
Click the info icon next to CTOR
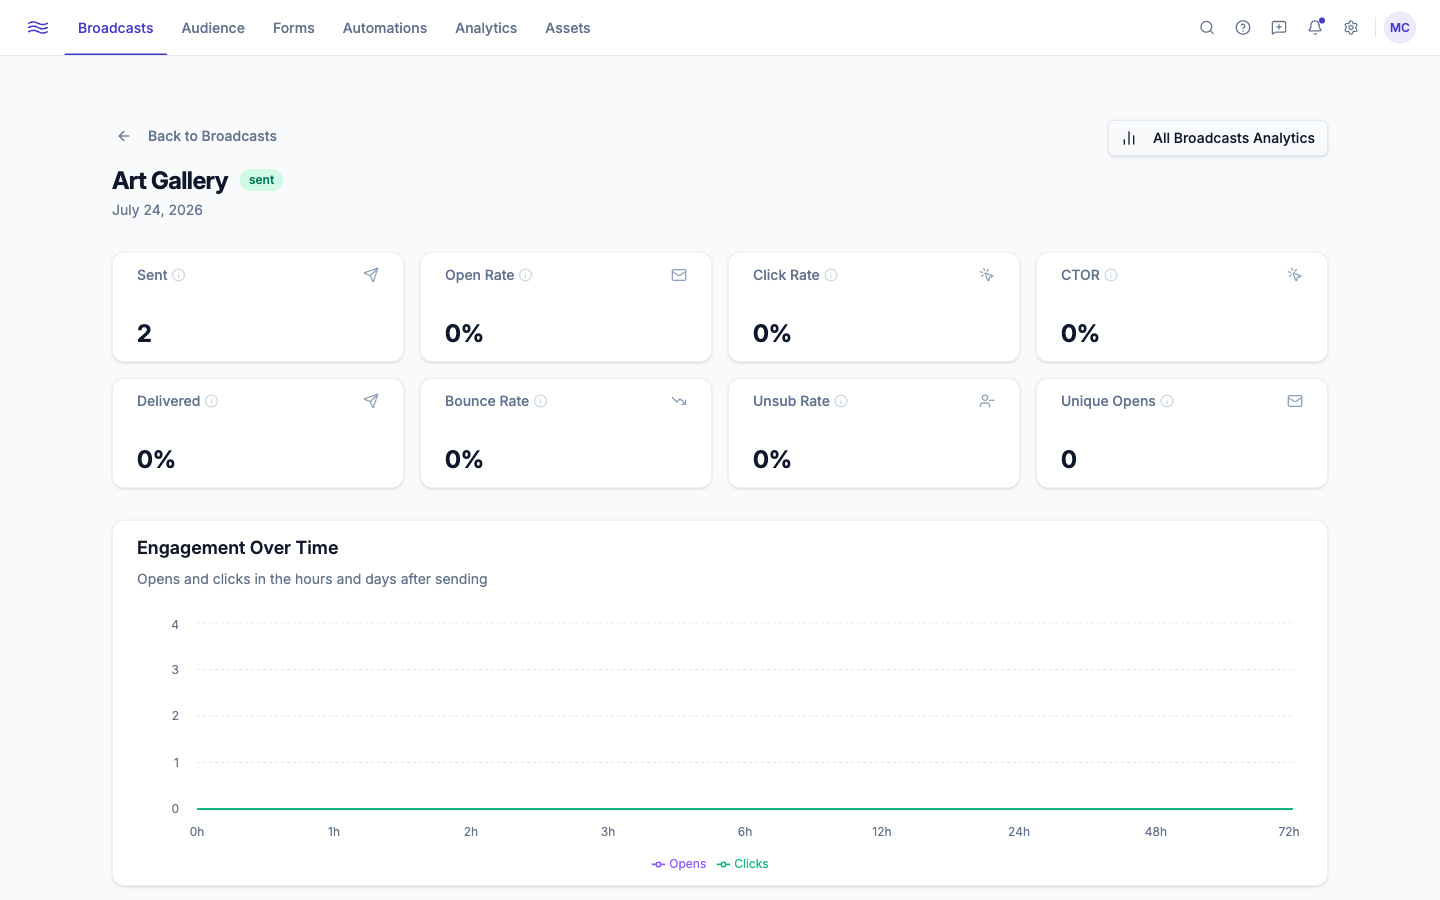click(x=1111, y=275)
